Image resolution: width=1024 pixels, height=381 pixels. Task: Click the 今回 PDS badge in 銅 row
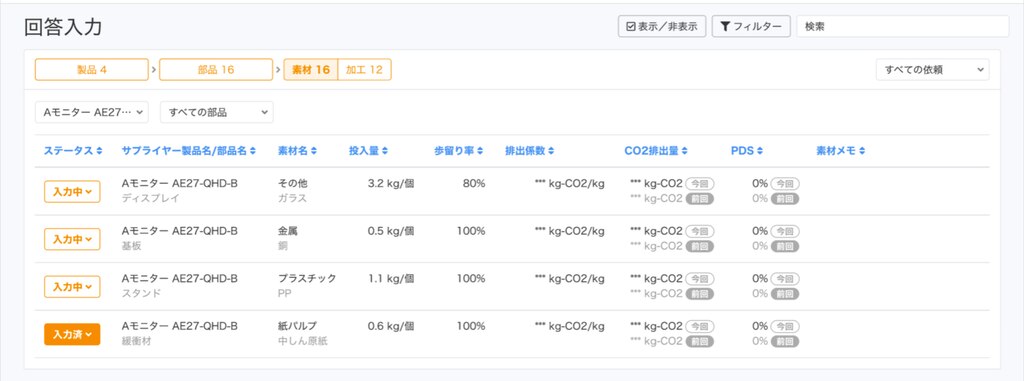[785, 231]
